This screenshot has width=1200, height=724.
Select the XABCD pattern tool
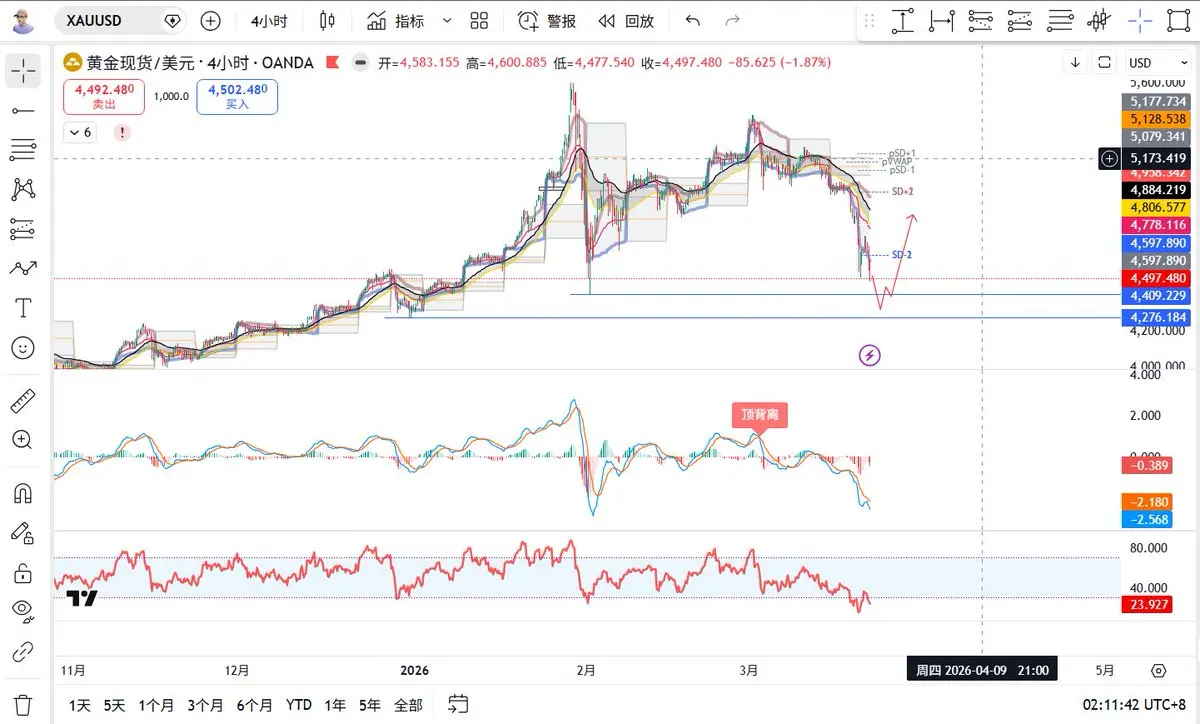pos(24,189)
